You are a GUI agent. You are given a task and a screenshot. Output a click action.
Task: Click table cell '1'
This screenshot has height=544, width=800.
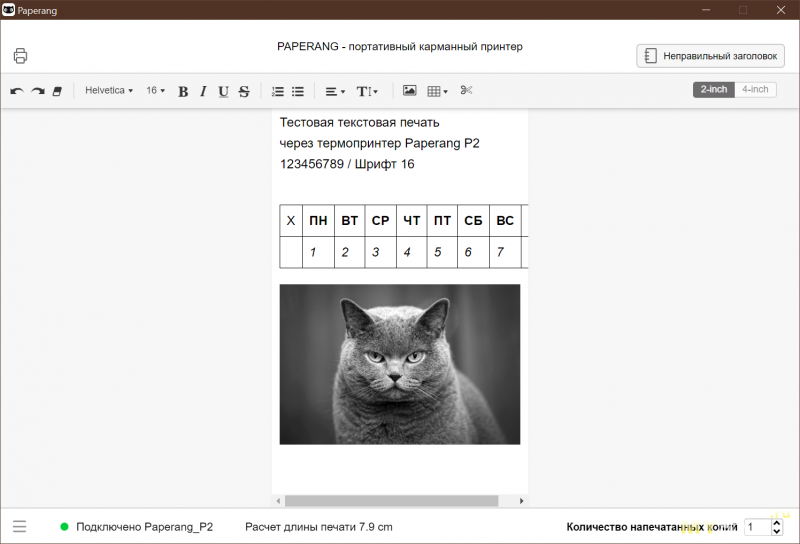coord(318,252)
